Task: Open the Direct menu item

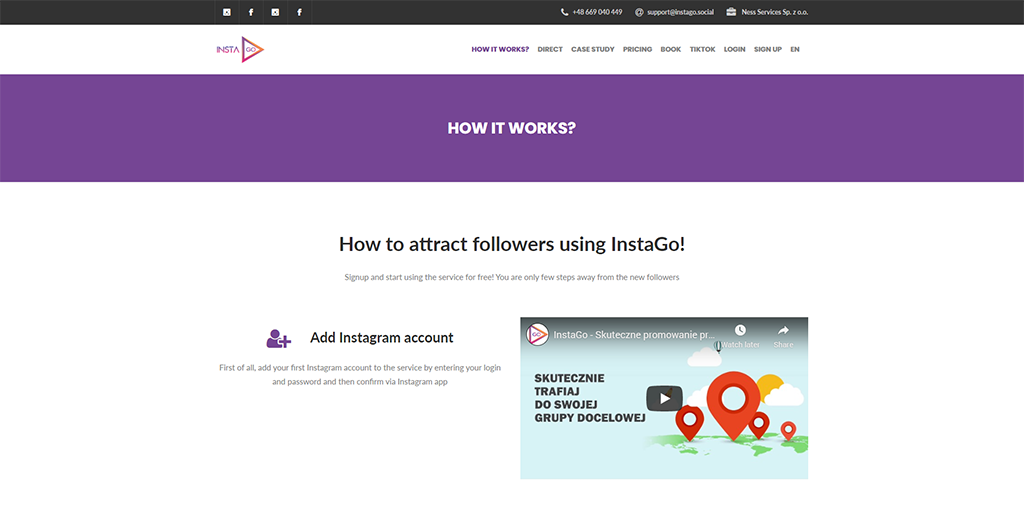Action: [x=550, y=50]
